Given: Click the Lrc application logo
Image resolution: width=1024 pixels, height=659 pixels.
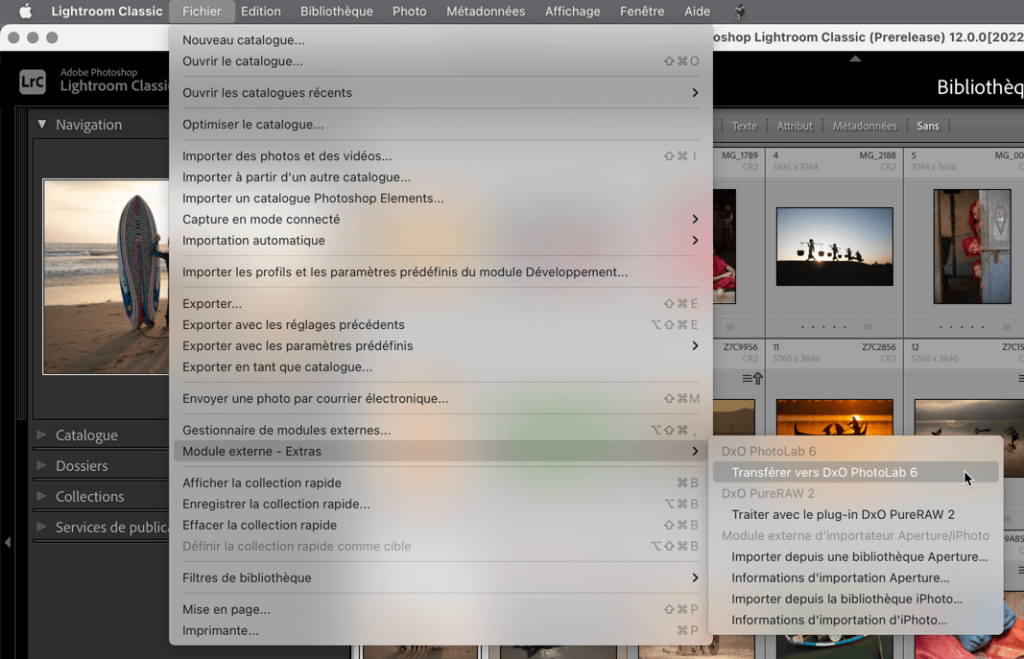Looking at the screenshot, I should point(33,82).
